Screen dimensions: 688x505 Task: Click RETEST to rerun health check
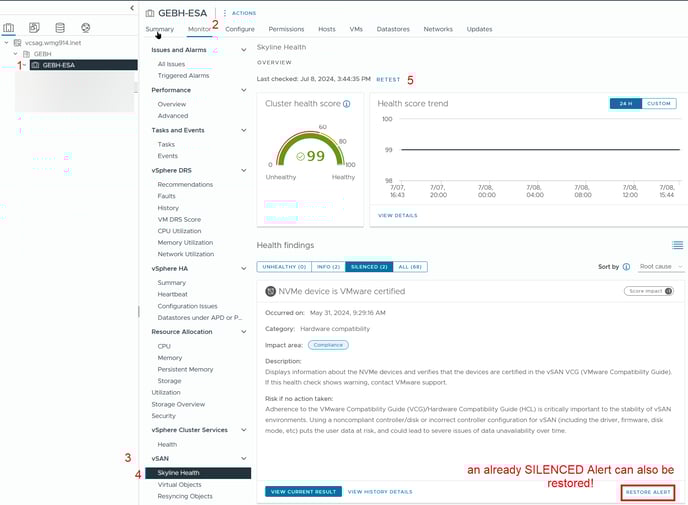387,78
